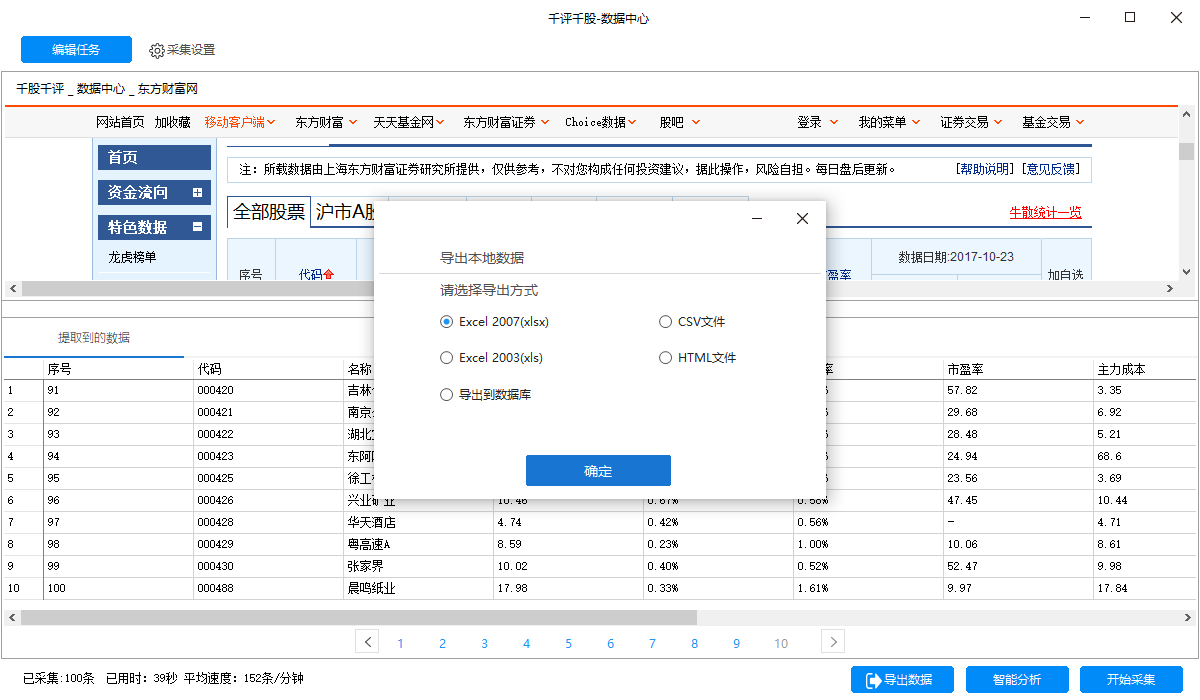Expand the 资金流向 plus icon

coord(197,192)
